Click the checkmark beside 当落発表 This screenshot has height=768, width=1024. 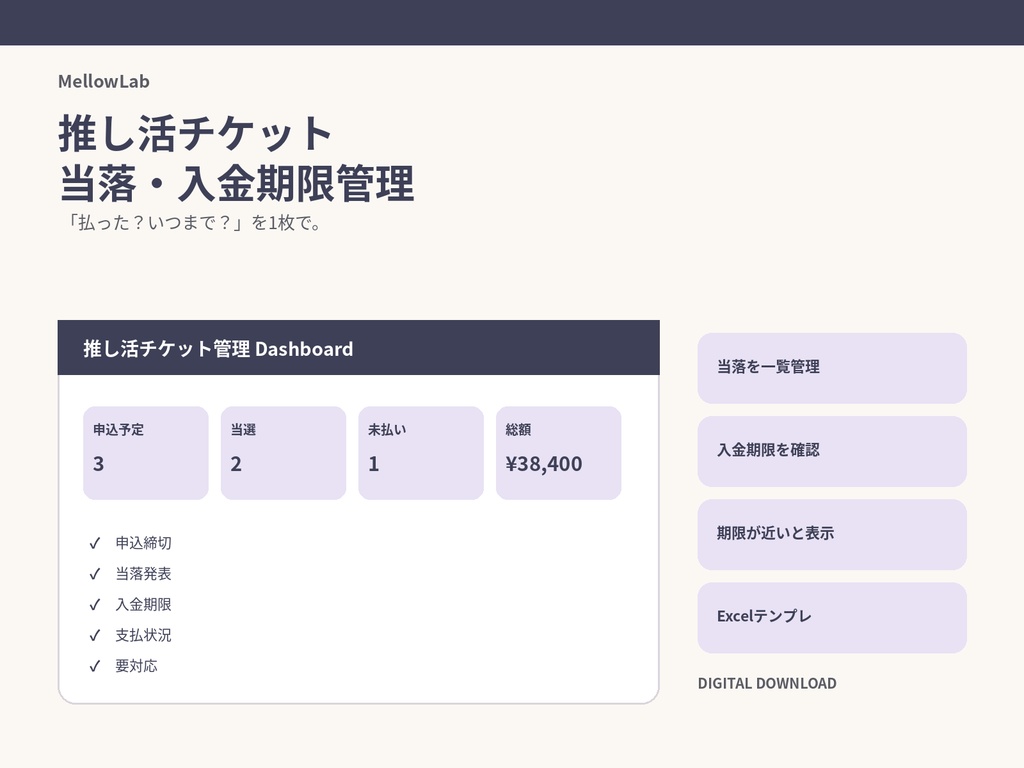95,574
